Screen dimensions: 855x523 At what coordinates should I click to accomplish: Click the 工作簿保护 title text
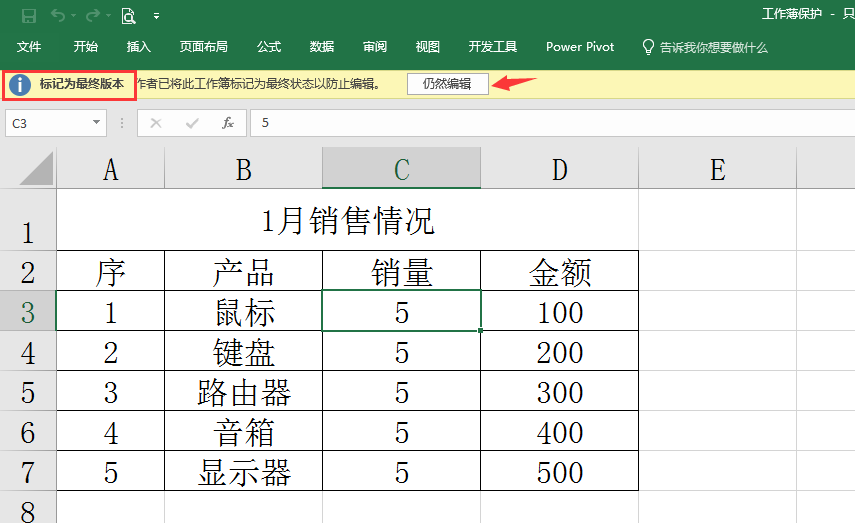coord(792,14)
